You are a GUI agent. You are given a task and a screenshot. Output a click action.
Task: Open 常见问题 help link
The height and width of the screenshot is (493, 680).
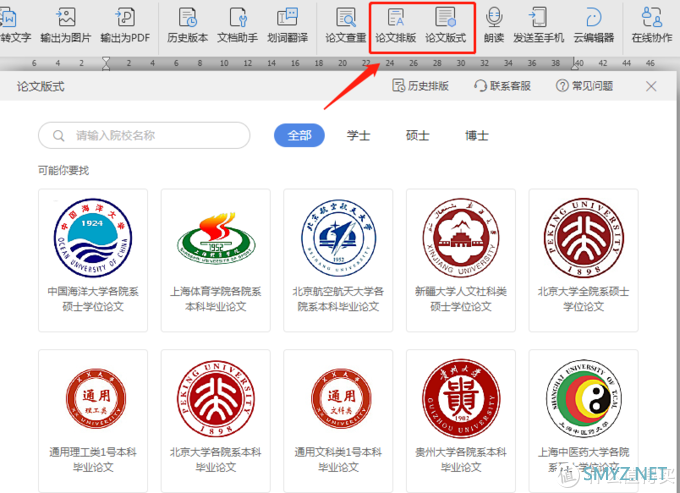click(x=584, y=86)
